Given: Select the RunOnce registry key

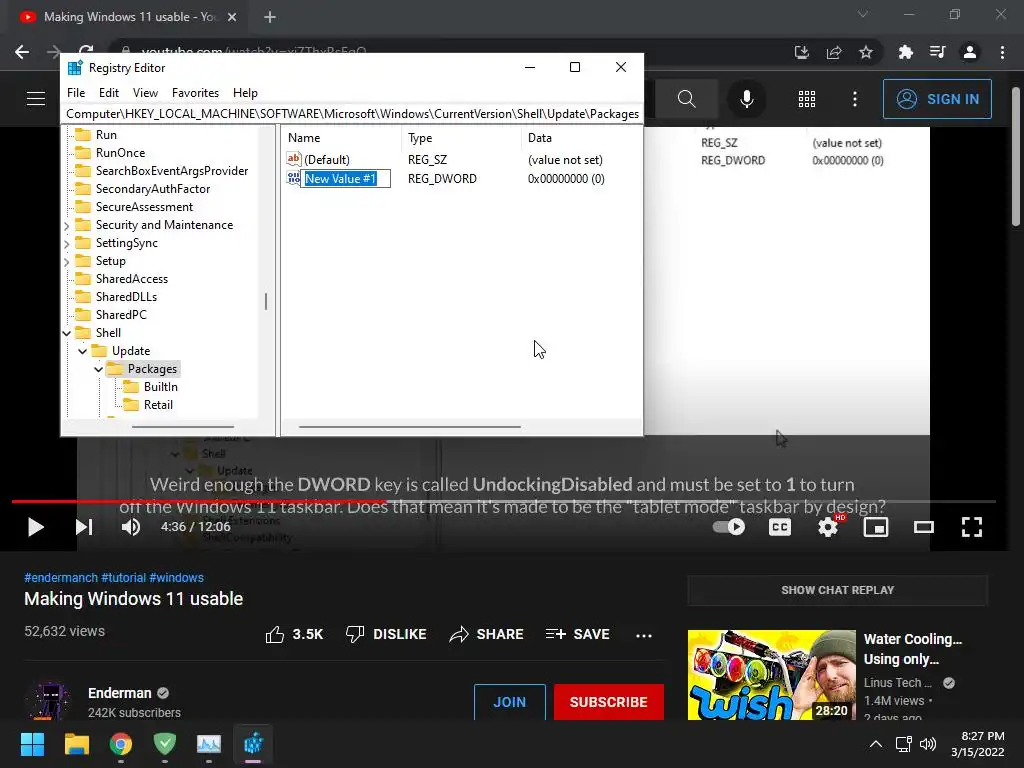Looking at the screenshot, I should click(x=120, y=153).
